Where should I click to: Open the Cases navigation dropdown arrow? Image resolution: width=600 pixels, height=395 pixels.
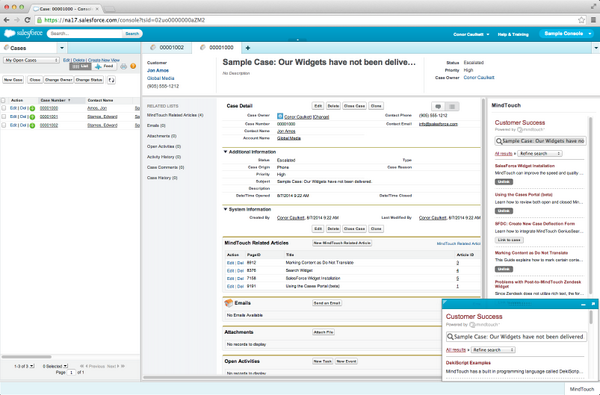(x=62, y=48)
